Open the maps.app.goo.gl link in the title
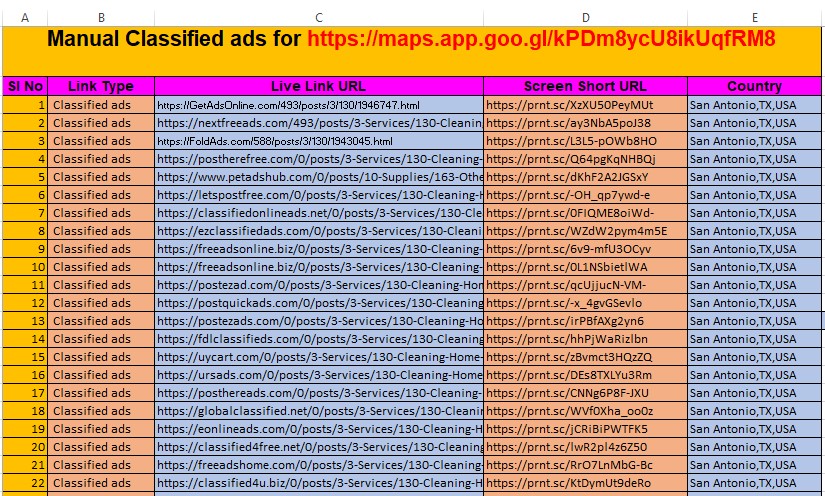825x496 pixels. 541,39
